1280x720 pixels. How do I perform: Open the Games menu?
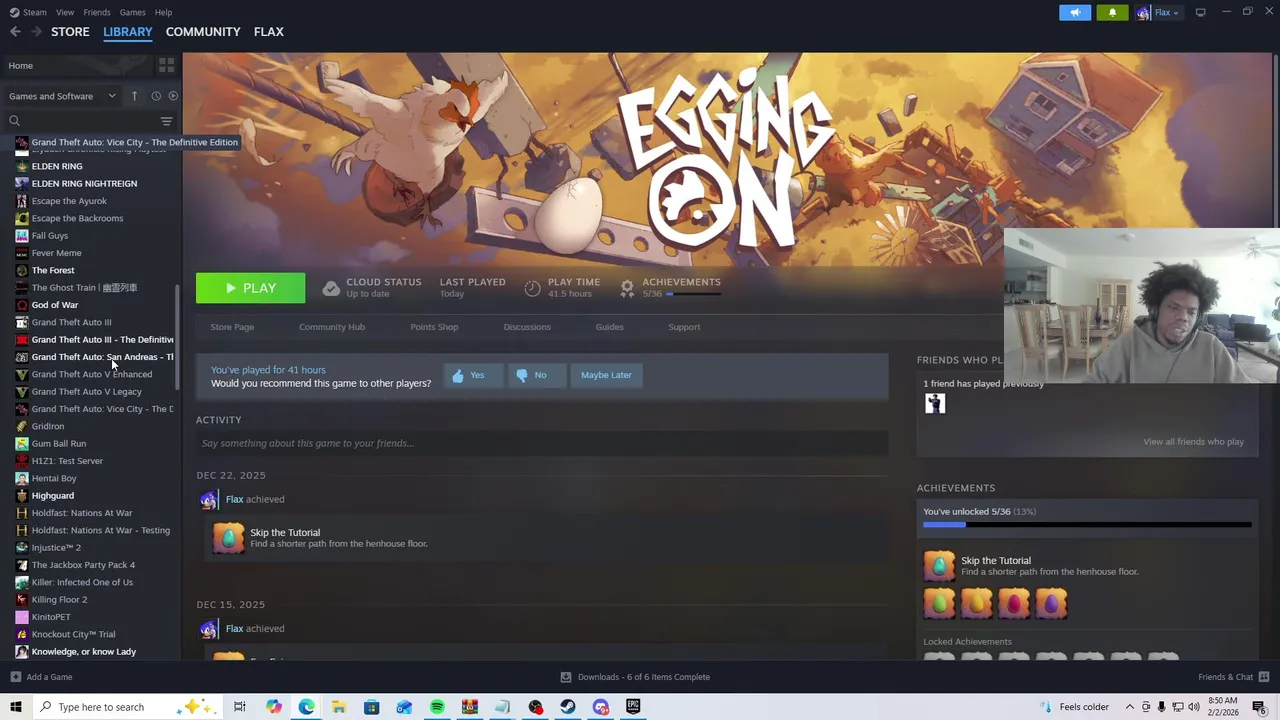132,12
